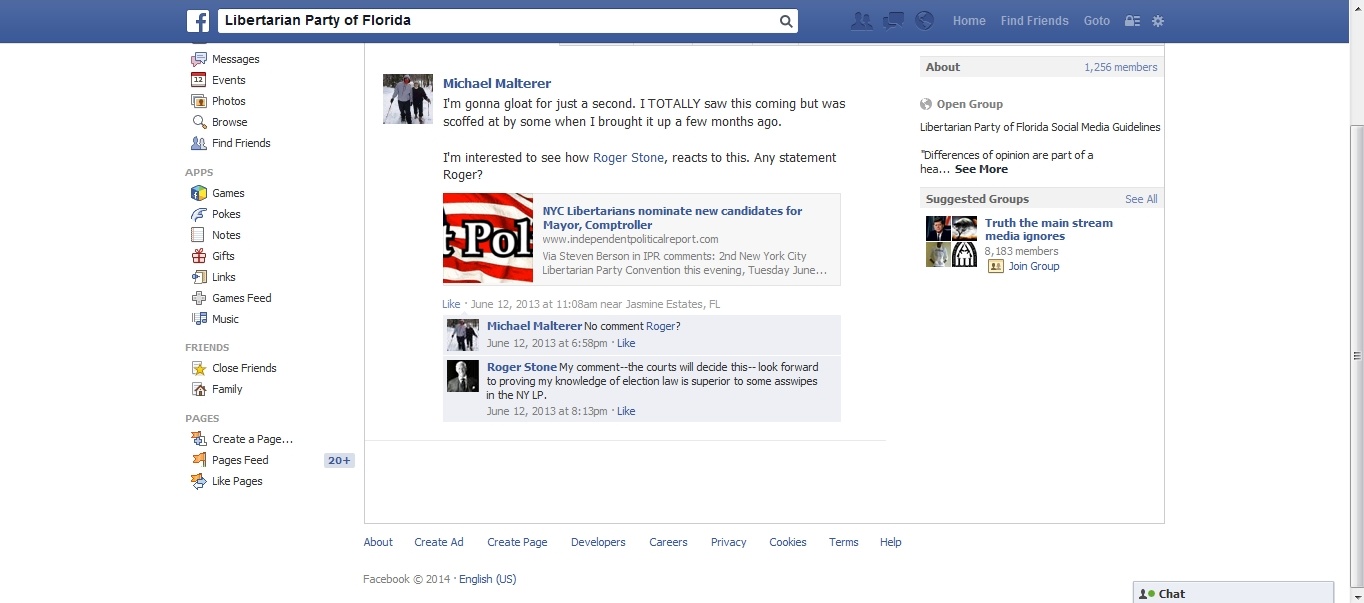The image size is (1364, 603).
Task: Click the Join Group link
Action: (1034, 266)
